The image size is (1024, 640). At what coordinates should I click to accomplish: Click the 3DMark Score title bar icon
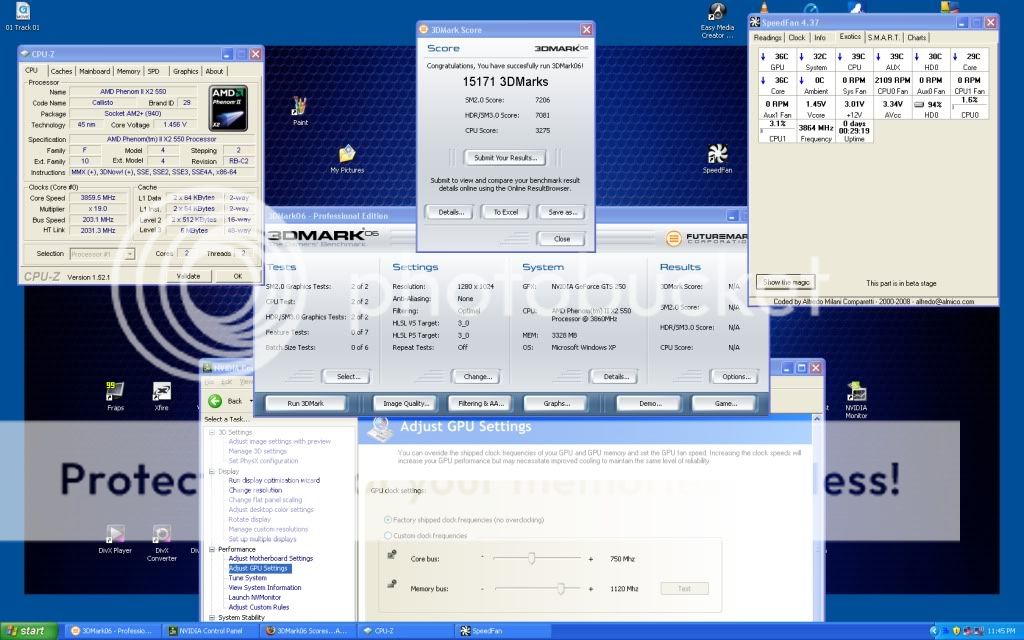tap(423, 29)
